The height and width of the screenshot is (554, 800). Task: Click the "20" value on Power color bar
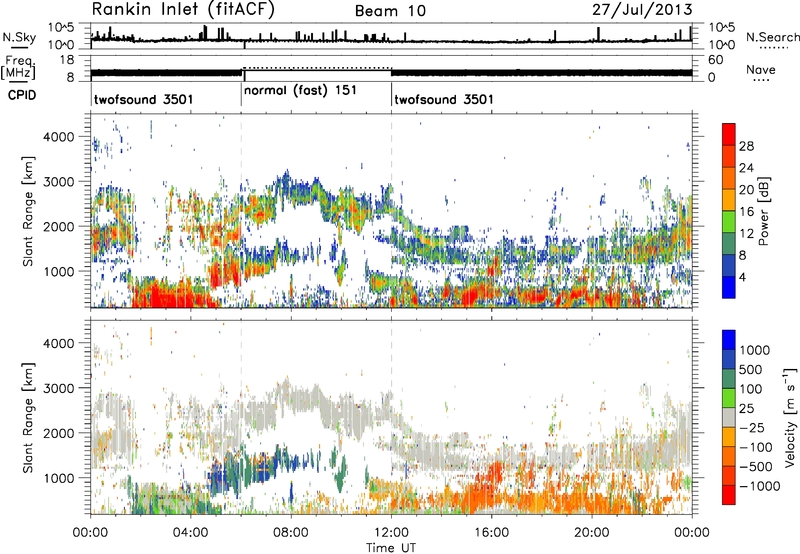pyautogui.click(x=746, y=190)
